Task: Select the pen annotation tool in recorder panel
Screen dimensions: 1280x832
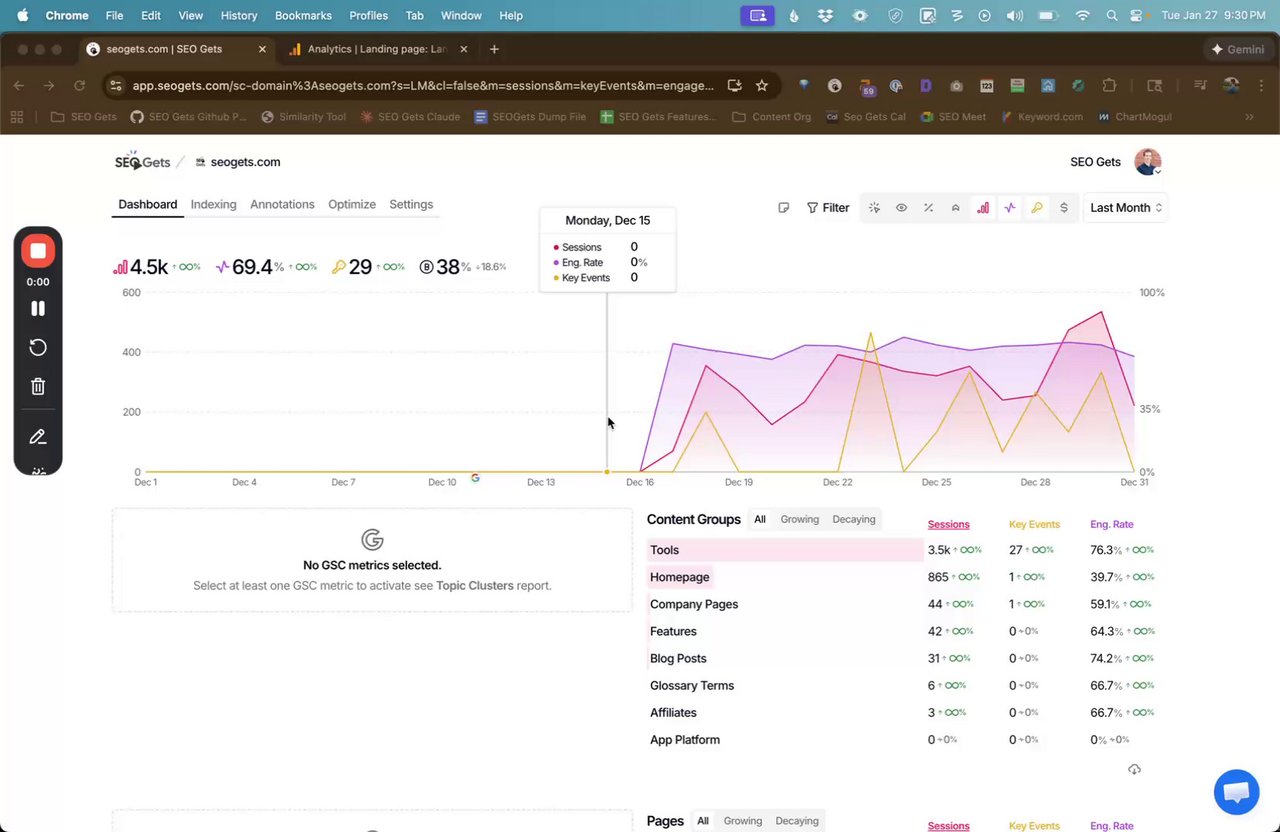Action: point(38,437)
